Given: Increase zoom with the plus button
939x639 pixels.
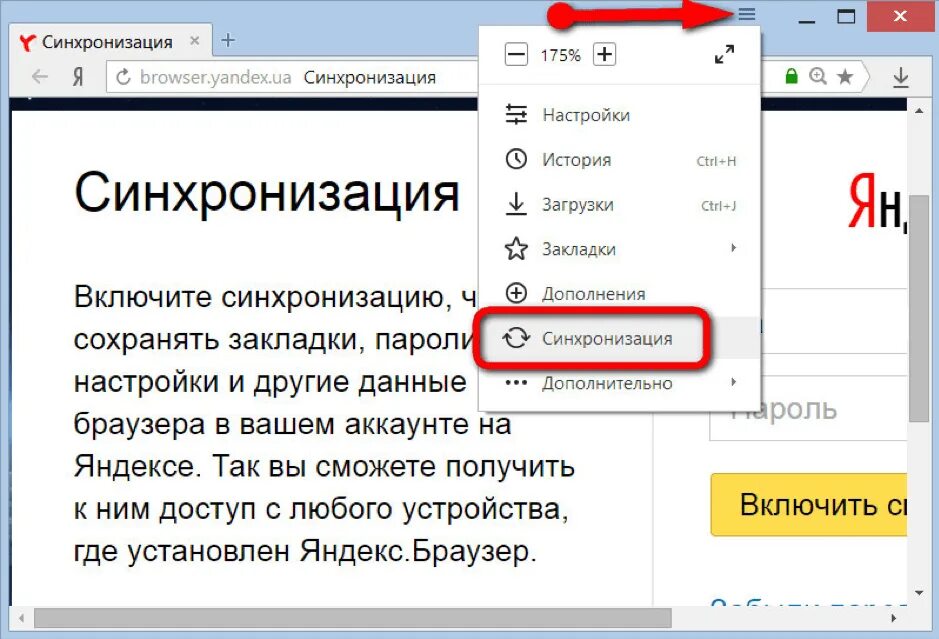Looking at the screenshot, I should [x=604, y=54].
